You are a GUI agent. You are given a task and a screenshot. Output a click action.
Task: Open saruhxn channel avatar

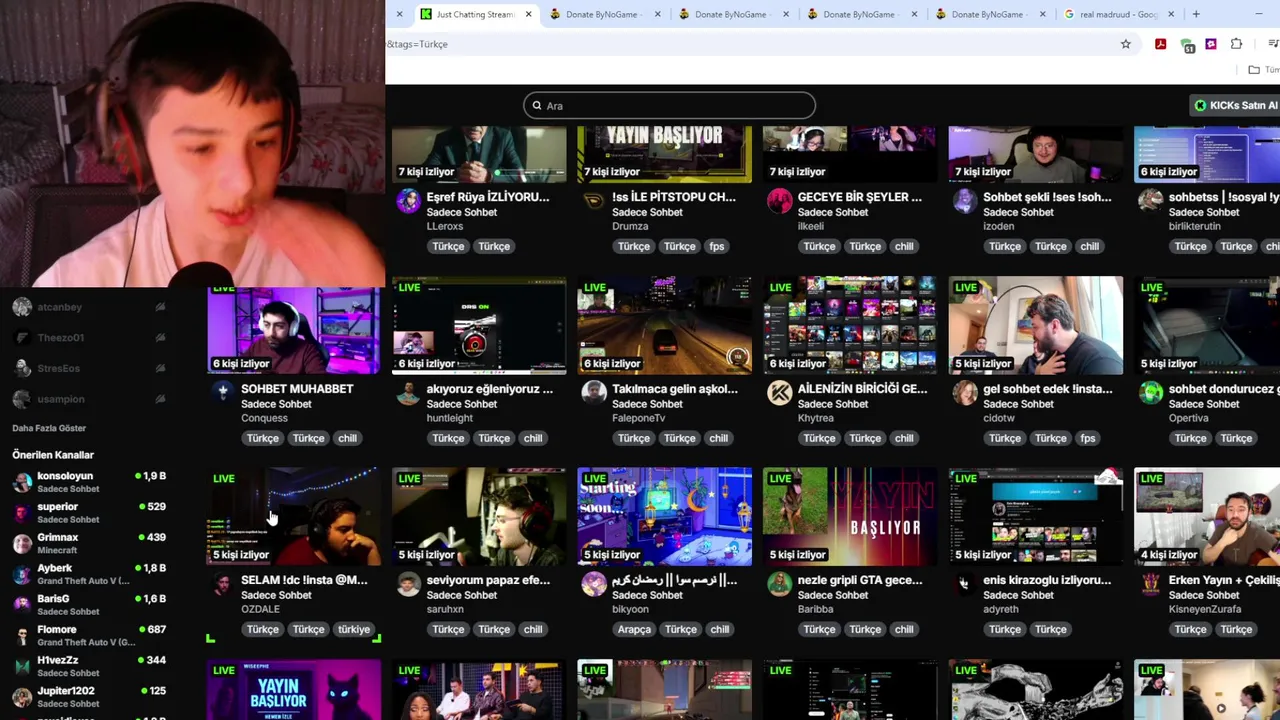(408, 584)
